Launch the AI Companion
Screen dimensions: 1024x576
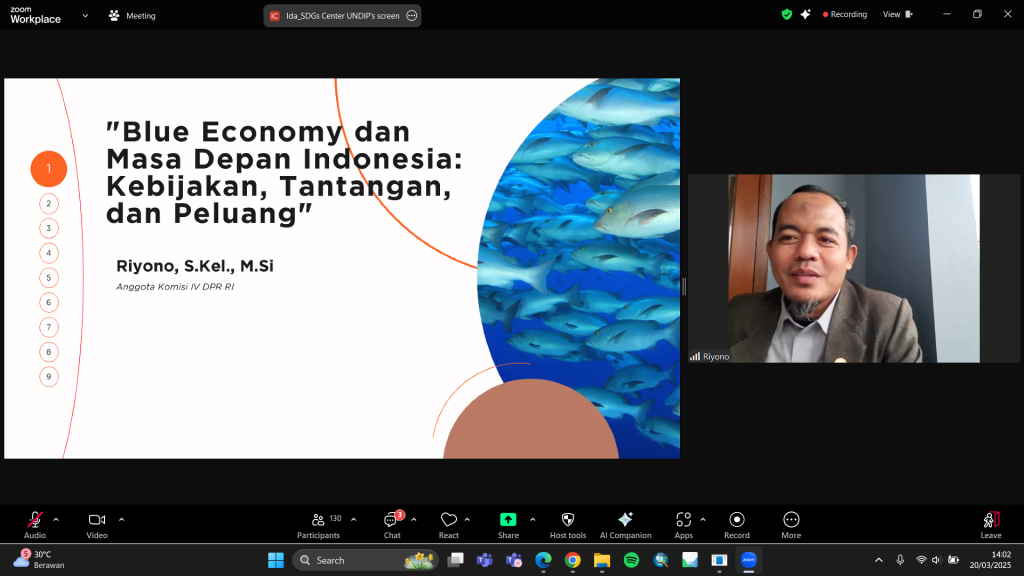pyautogui.click(x=625, y=520)
